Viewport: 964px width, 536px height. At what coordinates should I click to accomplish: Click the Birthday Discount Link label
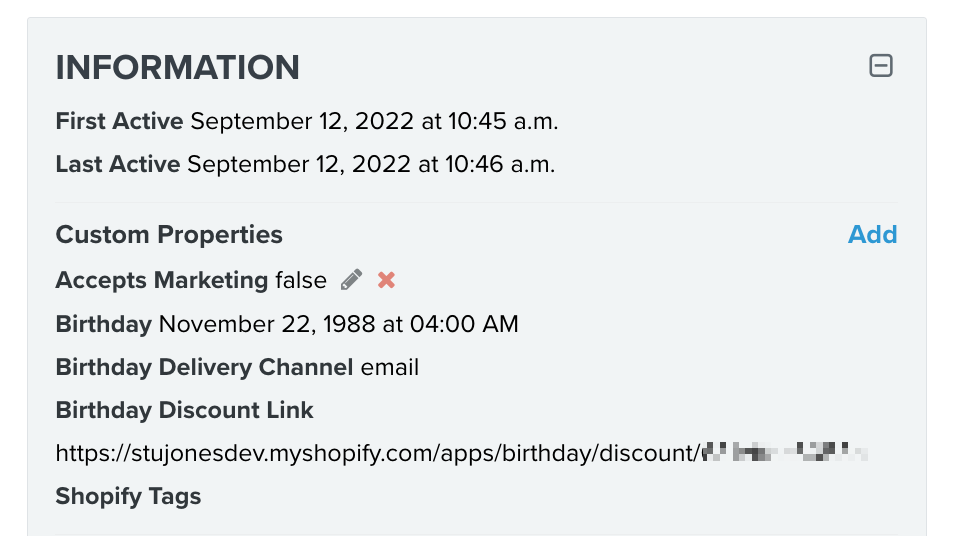184,410
